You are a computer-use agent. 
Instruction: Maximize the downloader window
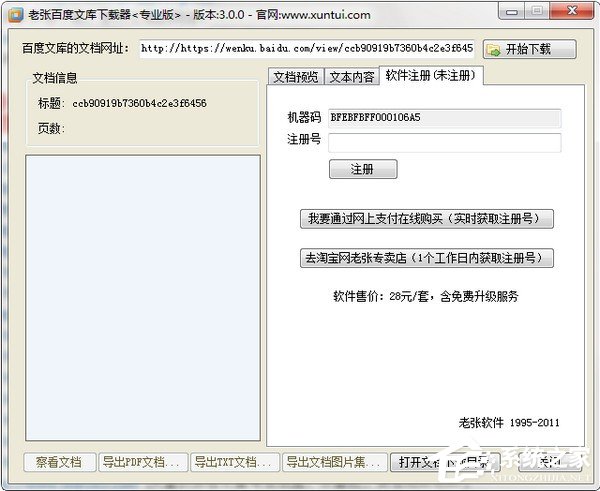click(x=537, y=11)
